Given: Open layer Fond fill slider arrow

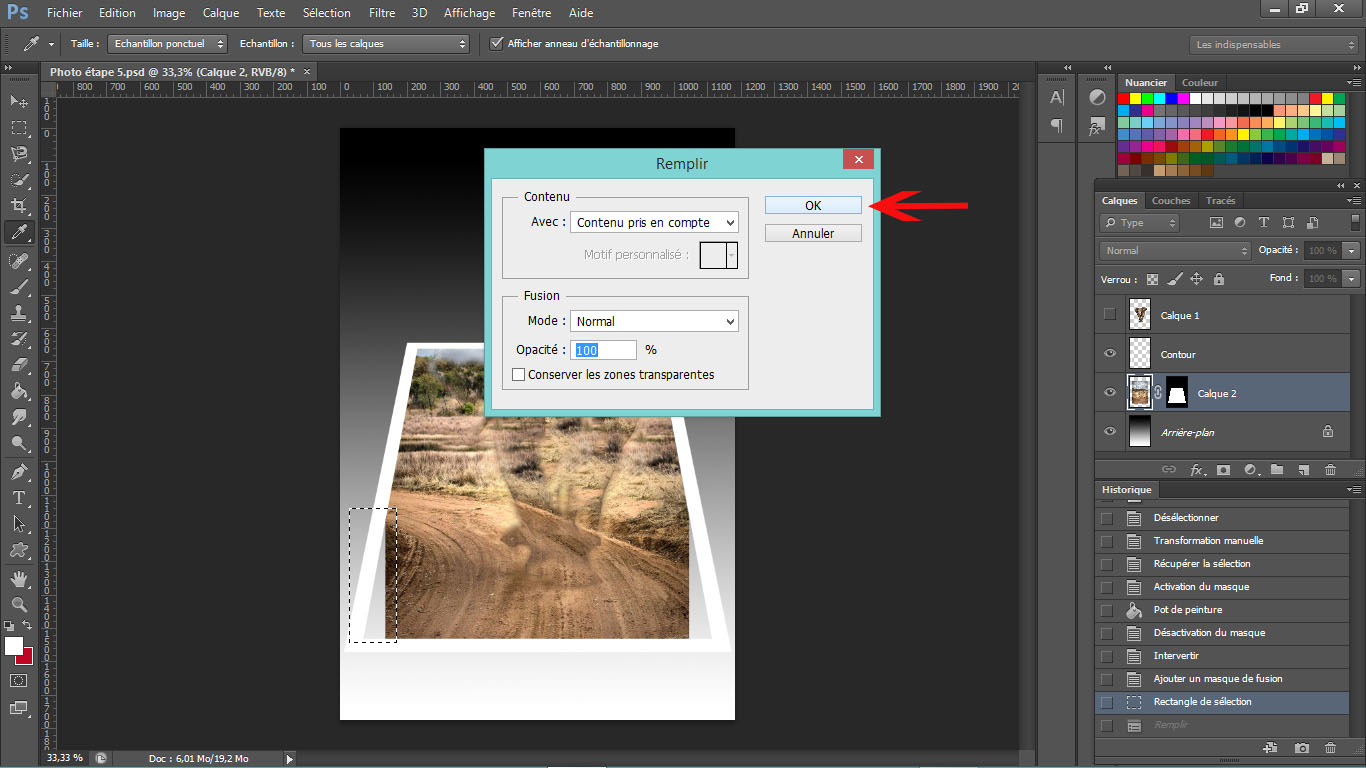Looking at the screenshot, I should [1352, 279].
